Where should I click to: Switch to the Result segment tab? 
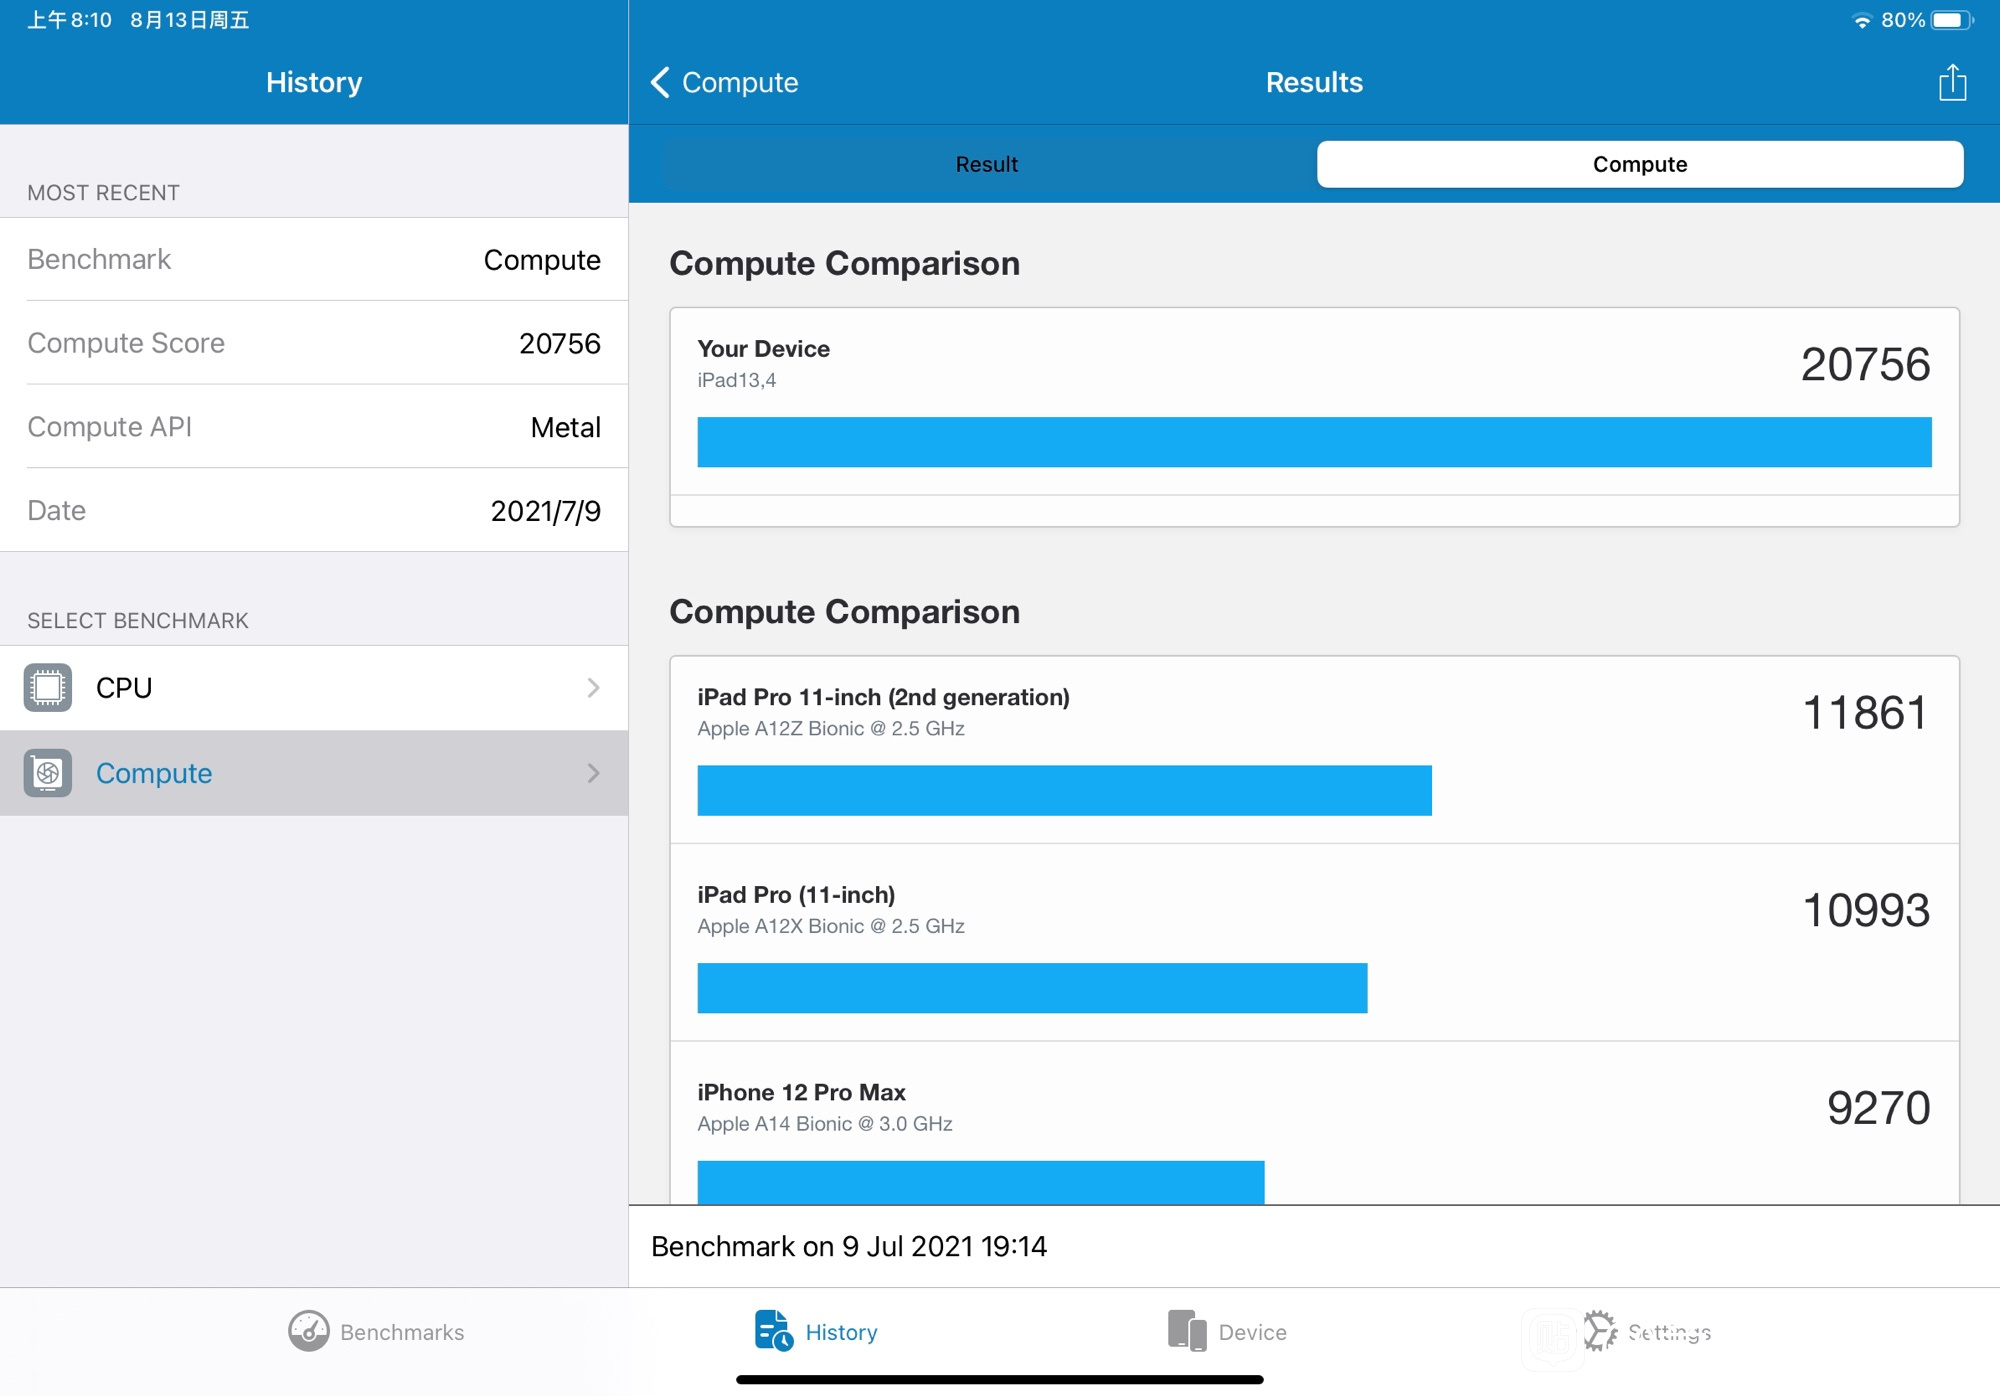coord(986,164)
